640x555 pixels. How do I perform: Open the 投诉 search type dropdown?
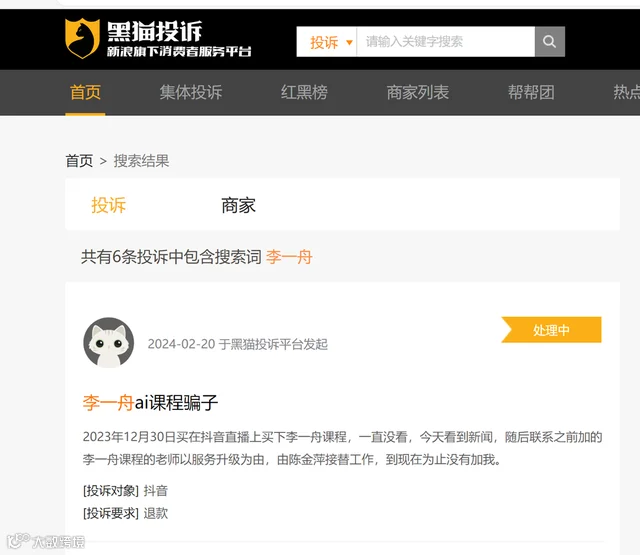click(327, 42)
